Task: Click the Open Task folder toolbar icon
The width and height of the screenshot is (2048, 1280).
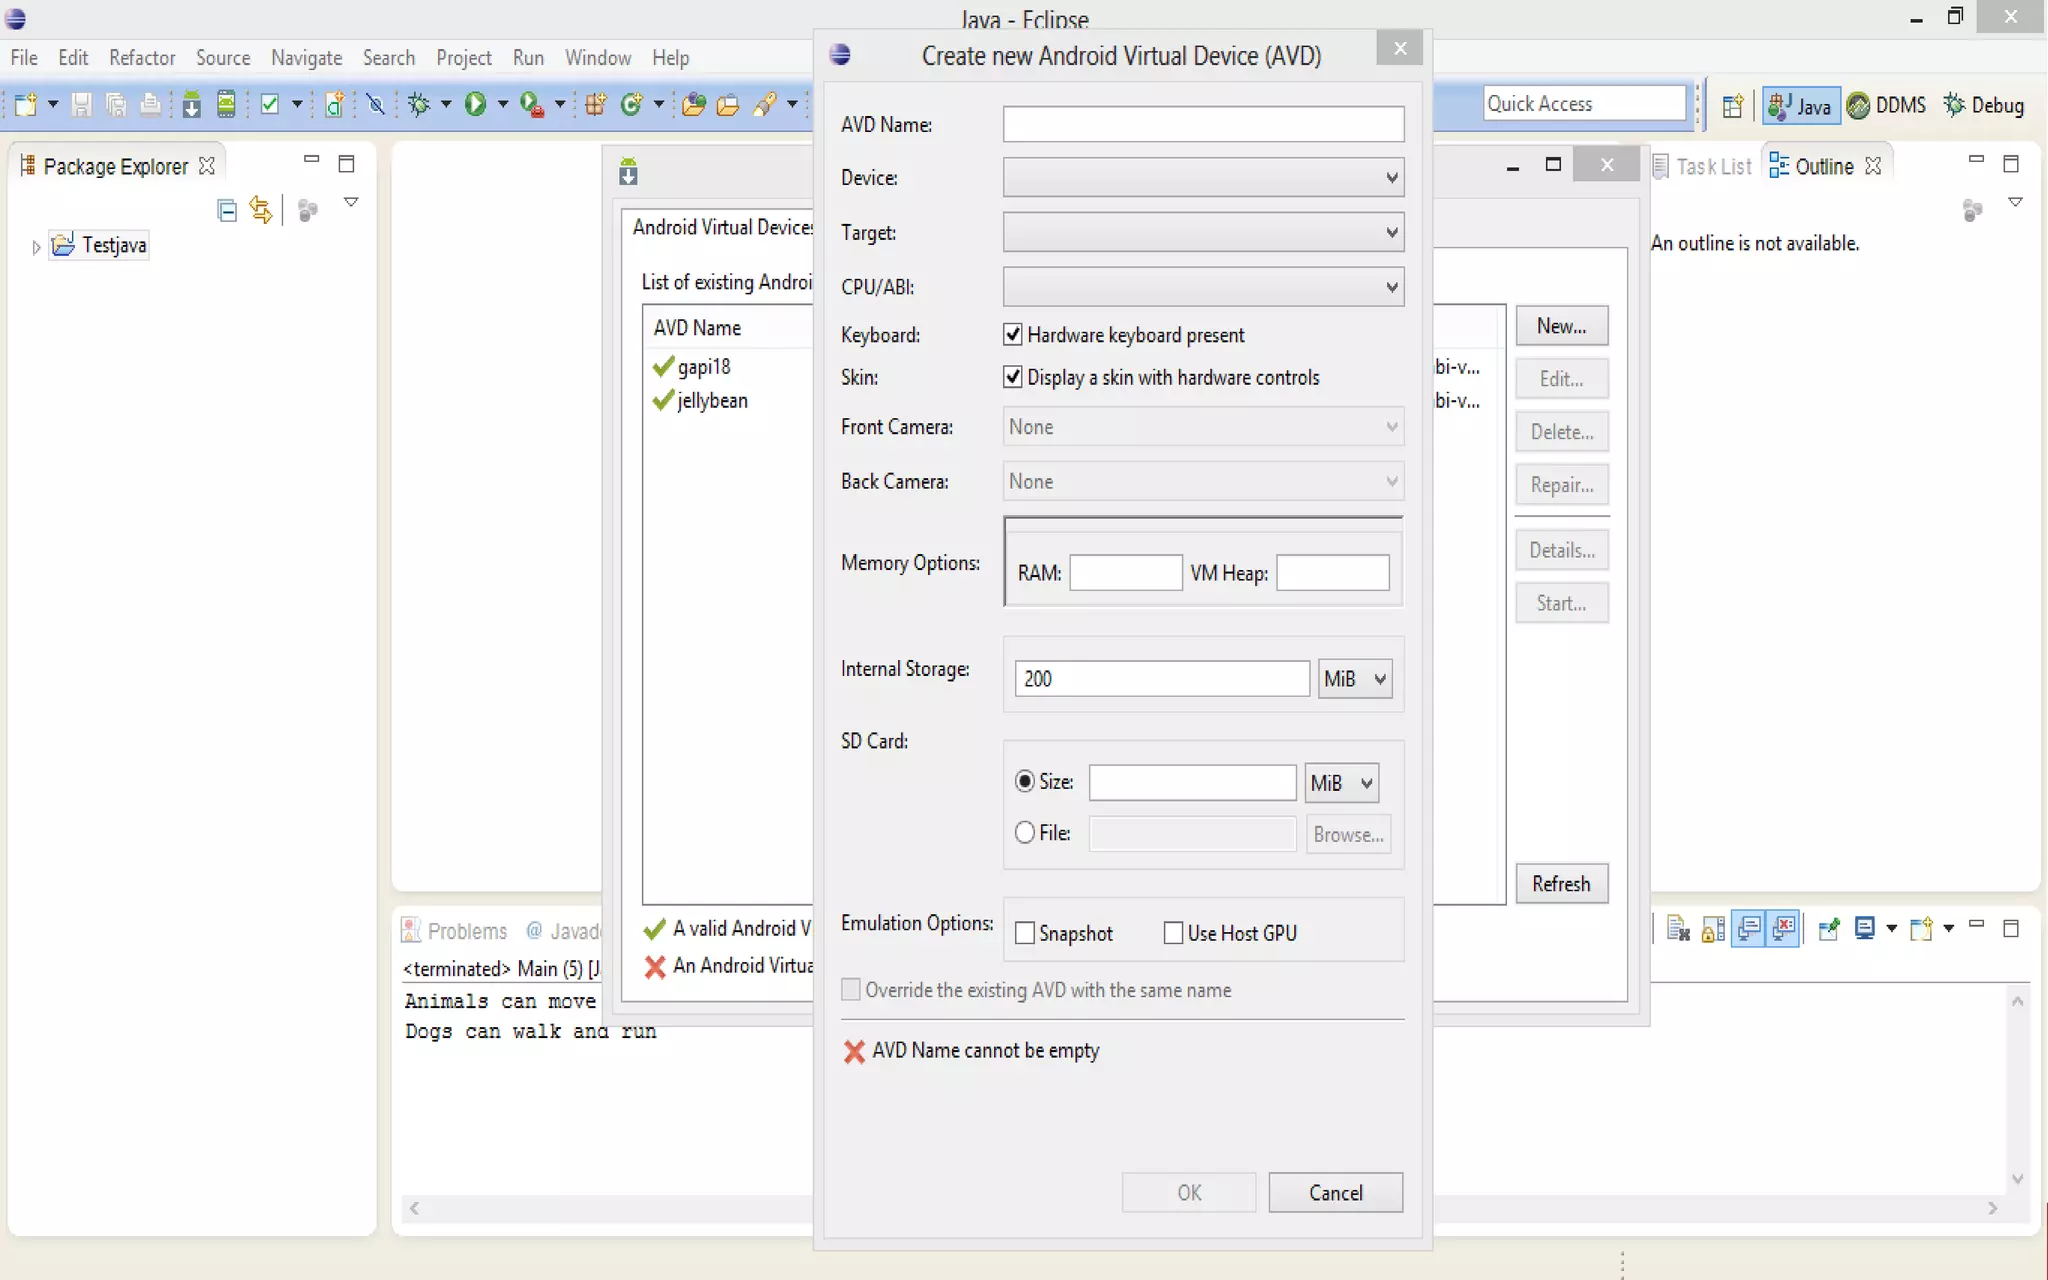Action: tap(728, 104)
